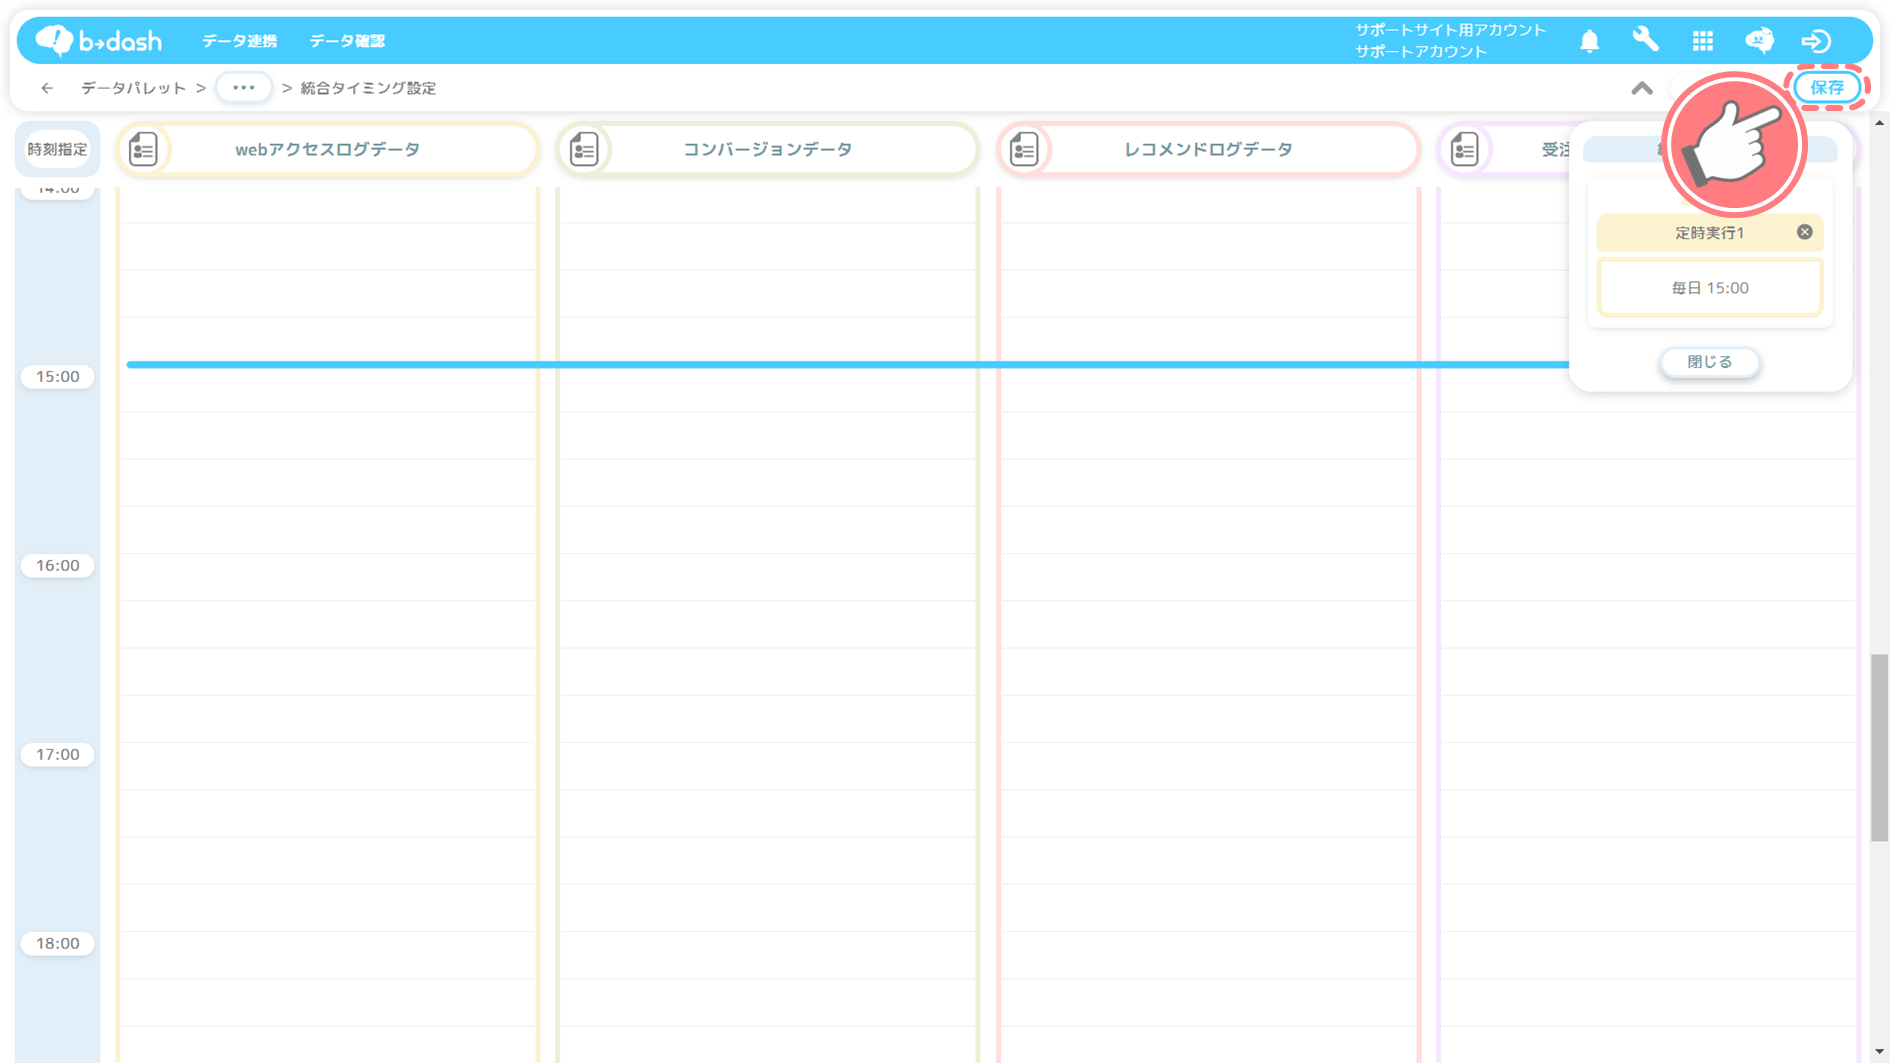Select the レコメンドログデータ column header

1208,149
